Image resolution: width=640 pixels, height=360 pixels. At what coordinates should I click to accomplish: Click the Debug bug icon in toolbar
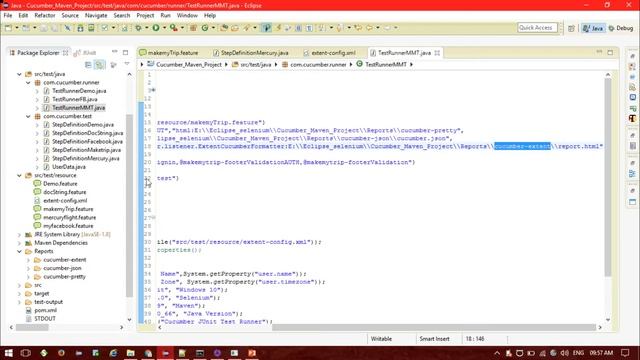point(139,28)
